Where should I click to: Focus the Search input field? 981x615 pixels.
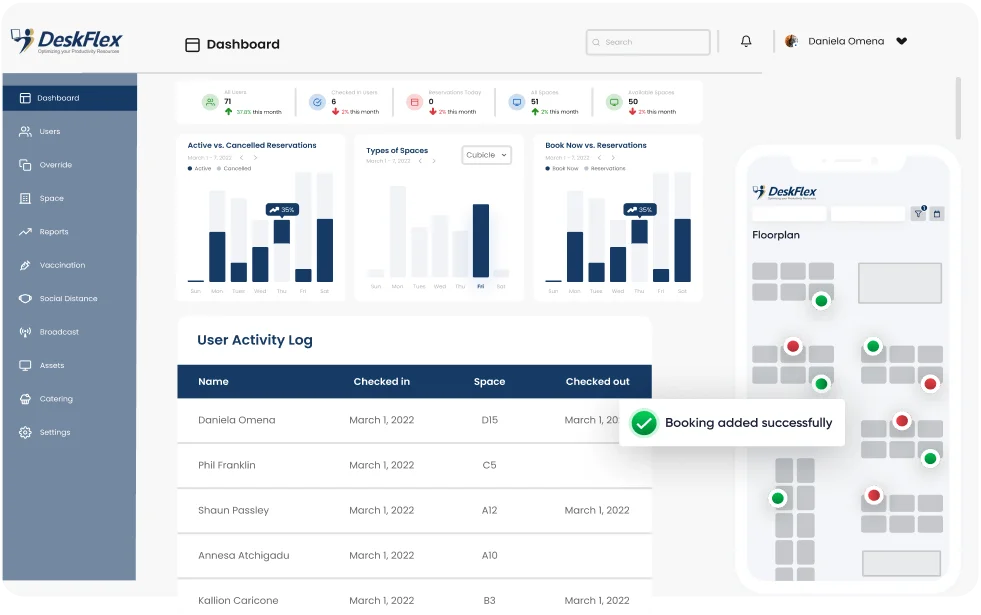pos(648,42)
